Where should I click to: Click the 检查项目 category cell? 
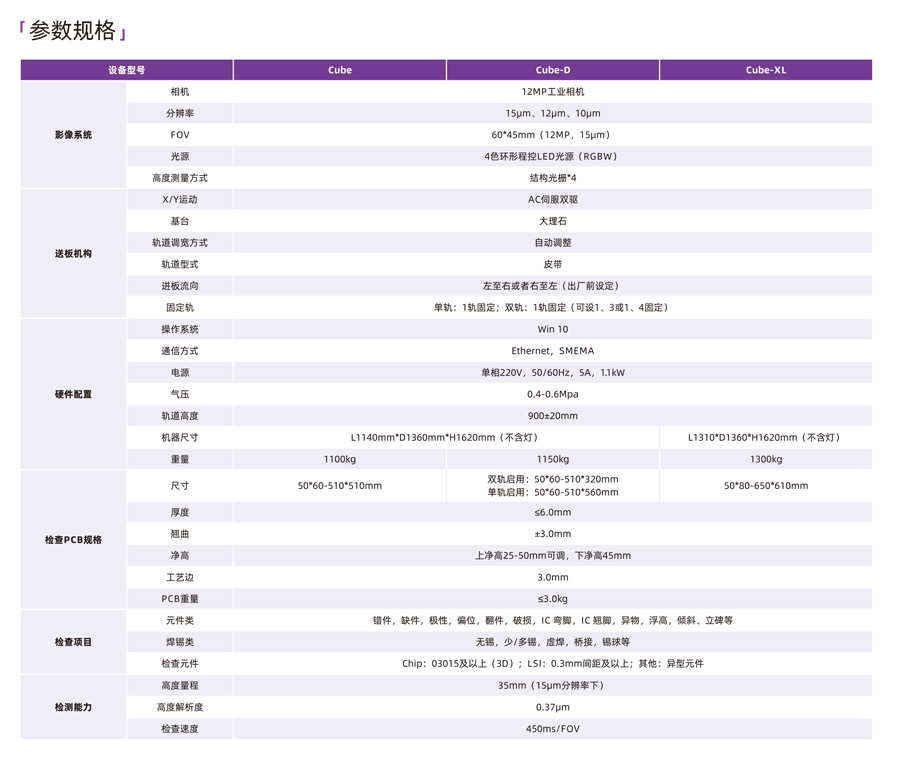74,642
